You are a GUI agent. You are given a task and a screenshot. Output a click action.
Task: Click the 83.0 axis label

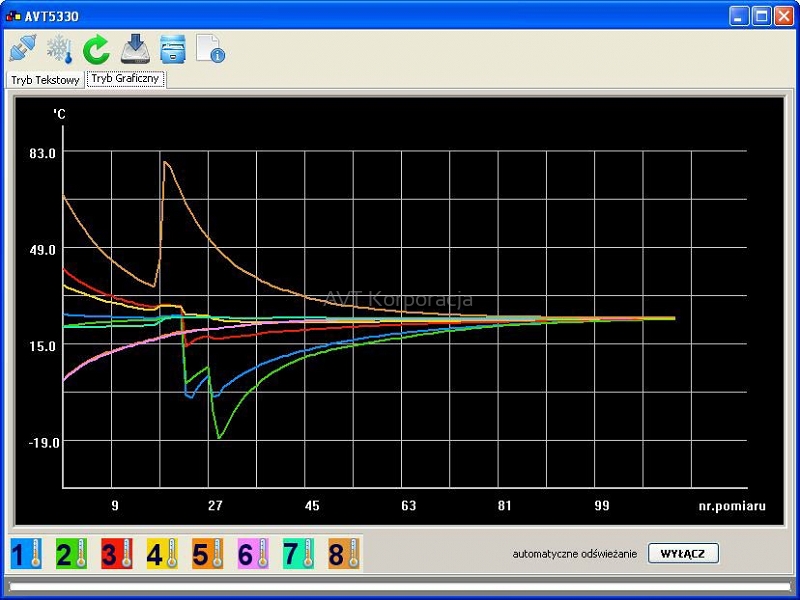(x=42, y=154)
